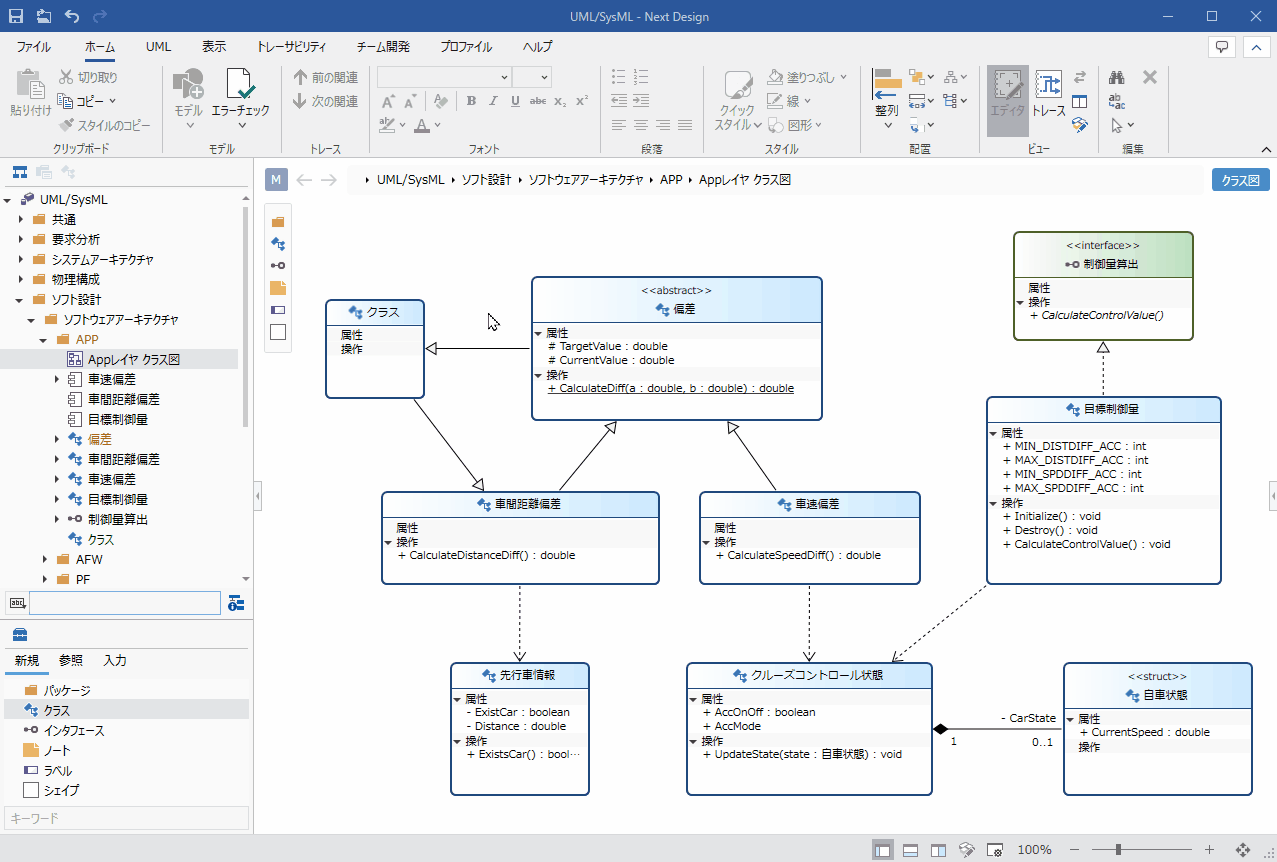Click the Undo arrow in title bar
Screen dimensions: 1277x862
click(x=72, y=16)
